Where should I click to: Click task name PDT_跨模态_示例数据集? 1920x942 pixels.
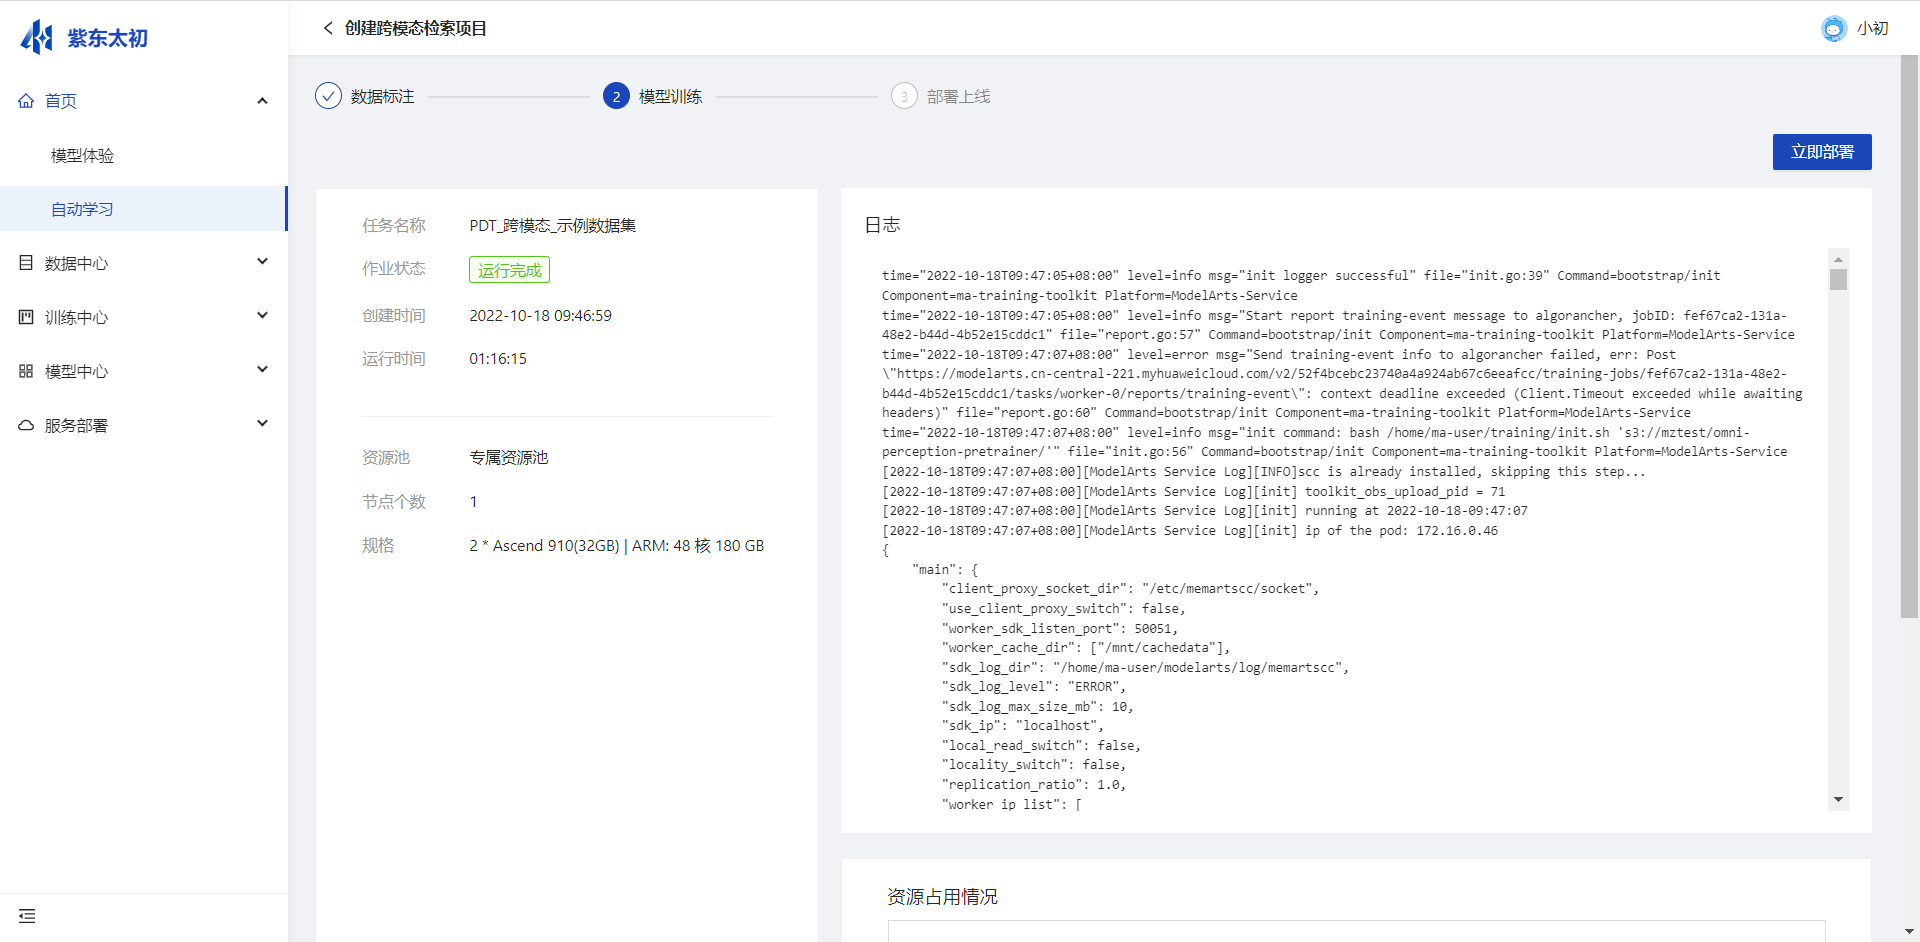(553, 226)
